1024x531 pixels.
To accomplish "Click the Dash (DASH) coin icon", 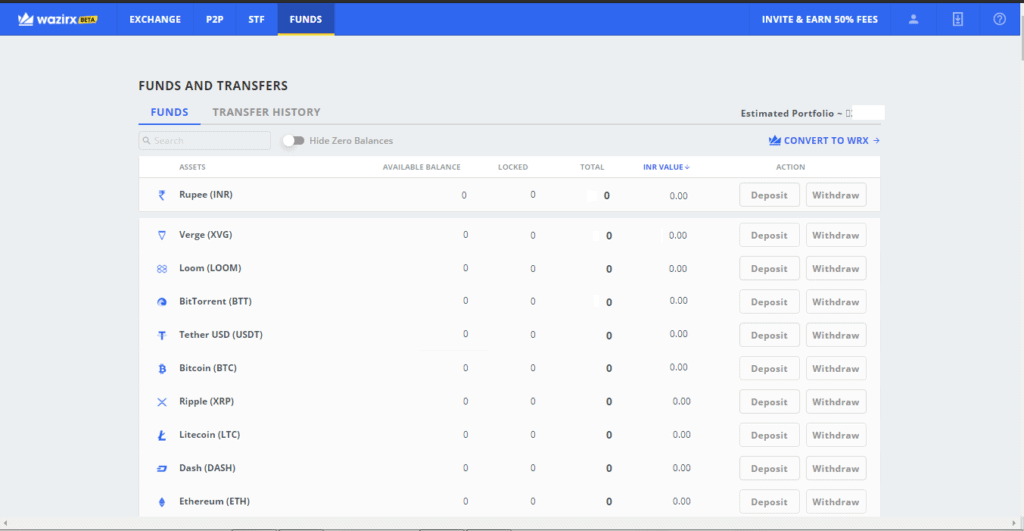I will click(x=161, y=468).
